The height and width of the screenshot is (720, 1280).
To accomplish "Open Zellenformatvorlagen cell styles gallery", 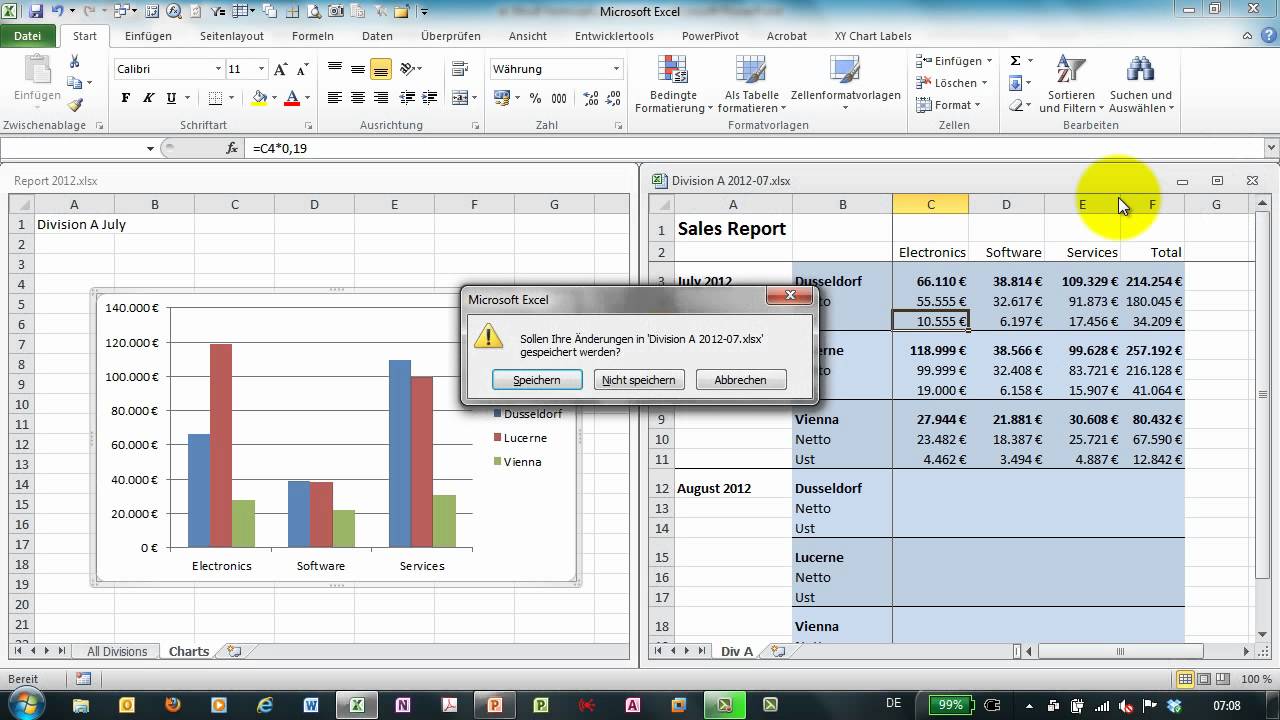I will (845, 82).
